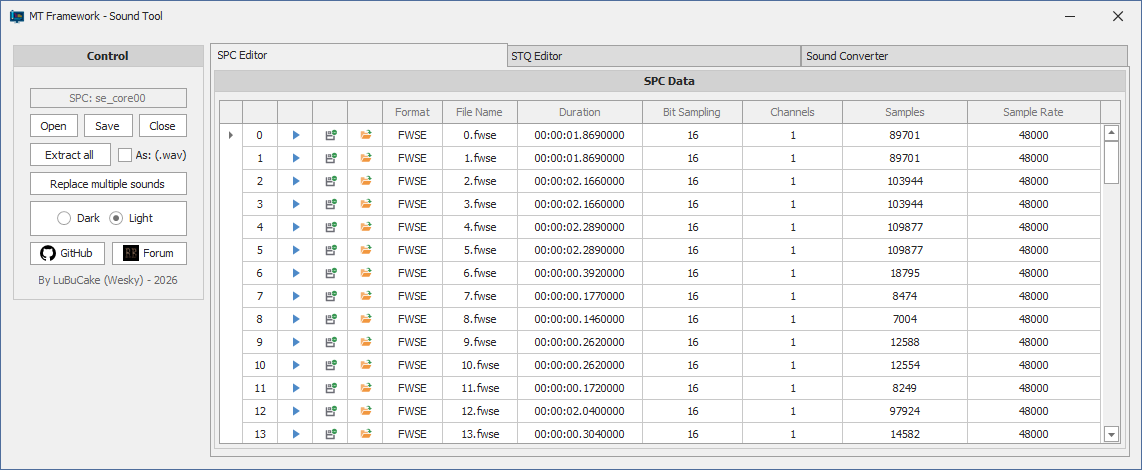Click the replace folder icon for row 2
The width and height of the screenshot is (1142, 470).
click(x=366, y=181)
